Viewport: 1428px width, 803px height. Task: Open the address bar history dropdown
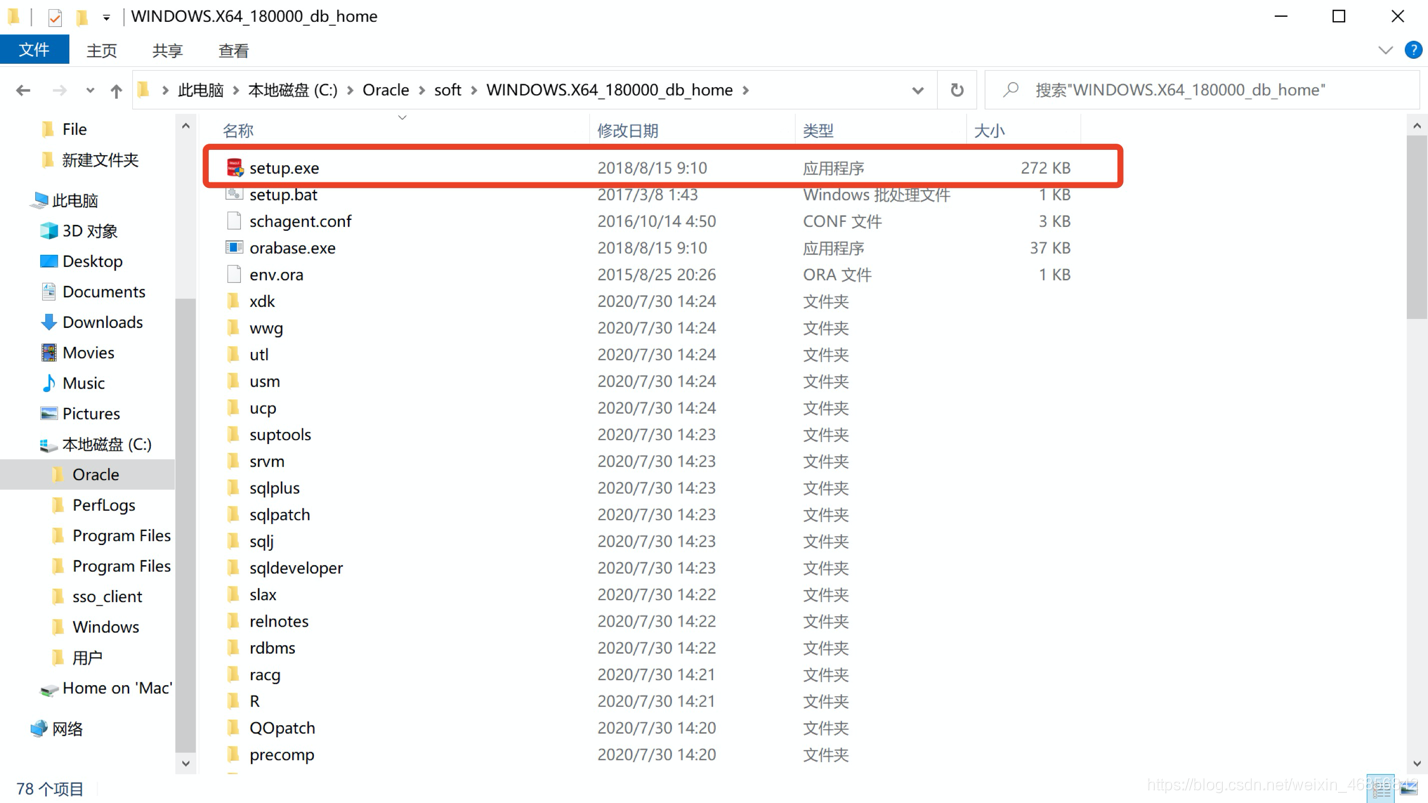point(917,90)
